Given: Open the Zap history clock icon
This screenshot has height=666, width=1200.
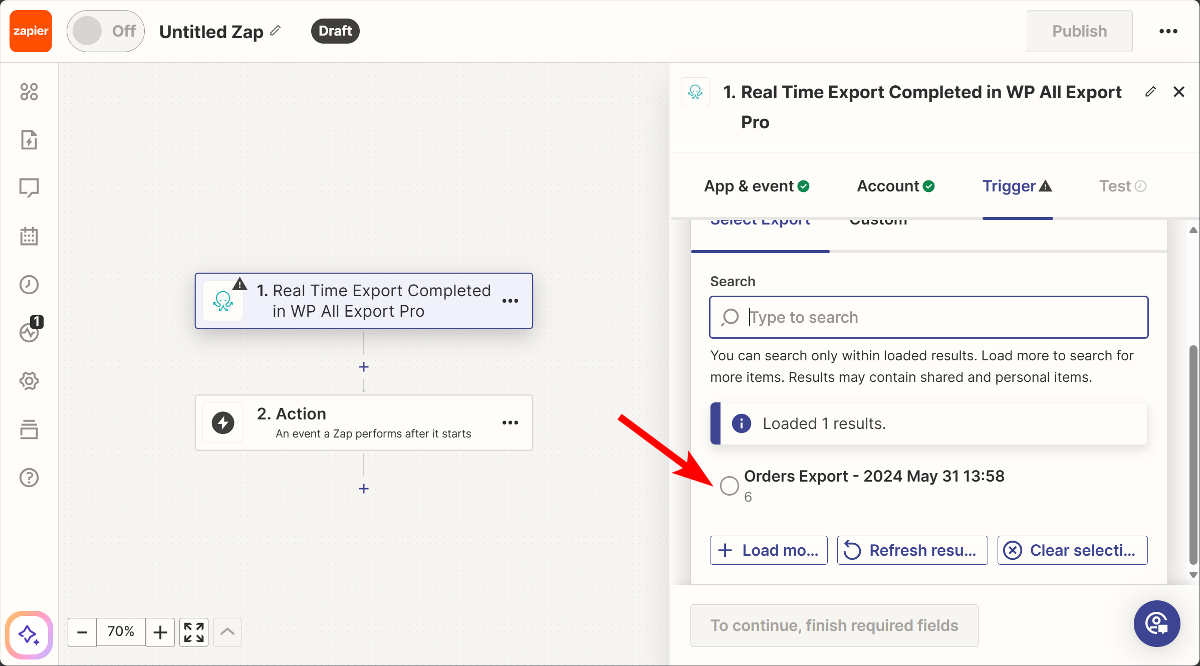Looking at the screenshot, I should coord(29,285).
